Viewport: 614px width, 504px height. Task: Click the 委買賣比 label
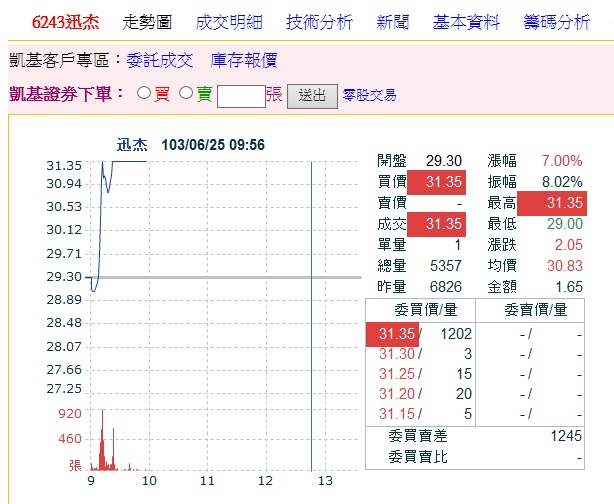(x=417, y=457)
